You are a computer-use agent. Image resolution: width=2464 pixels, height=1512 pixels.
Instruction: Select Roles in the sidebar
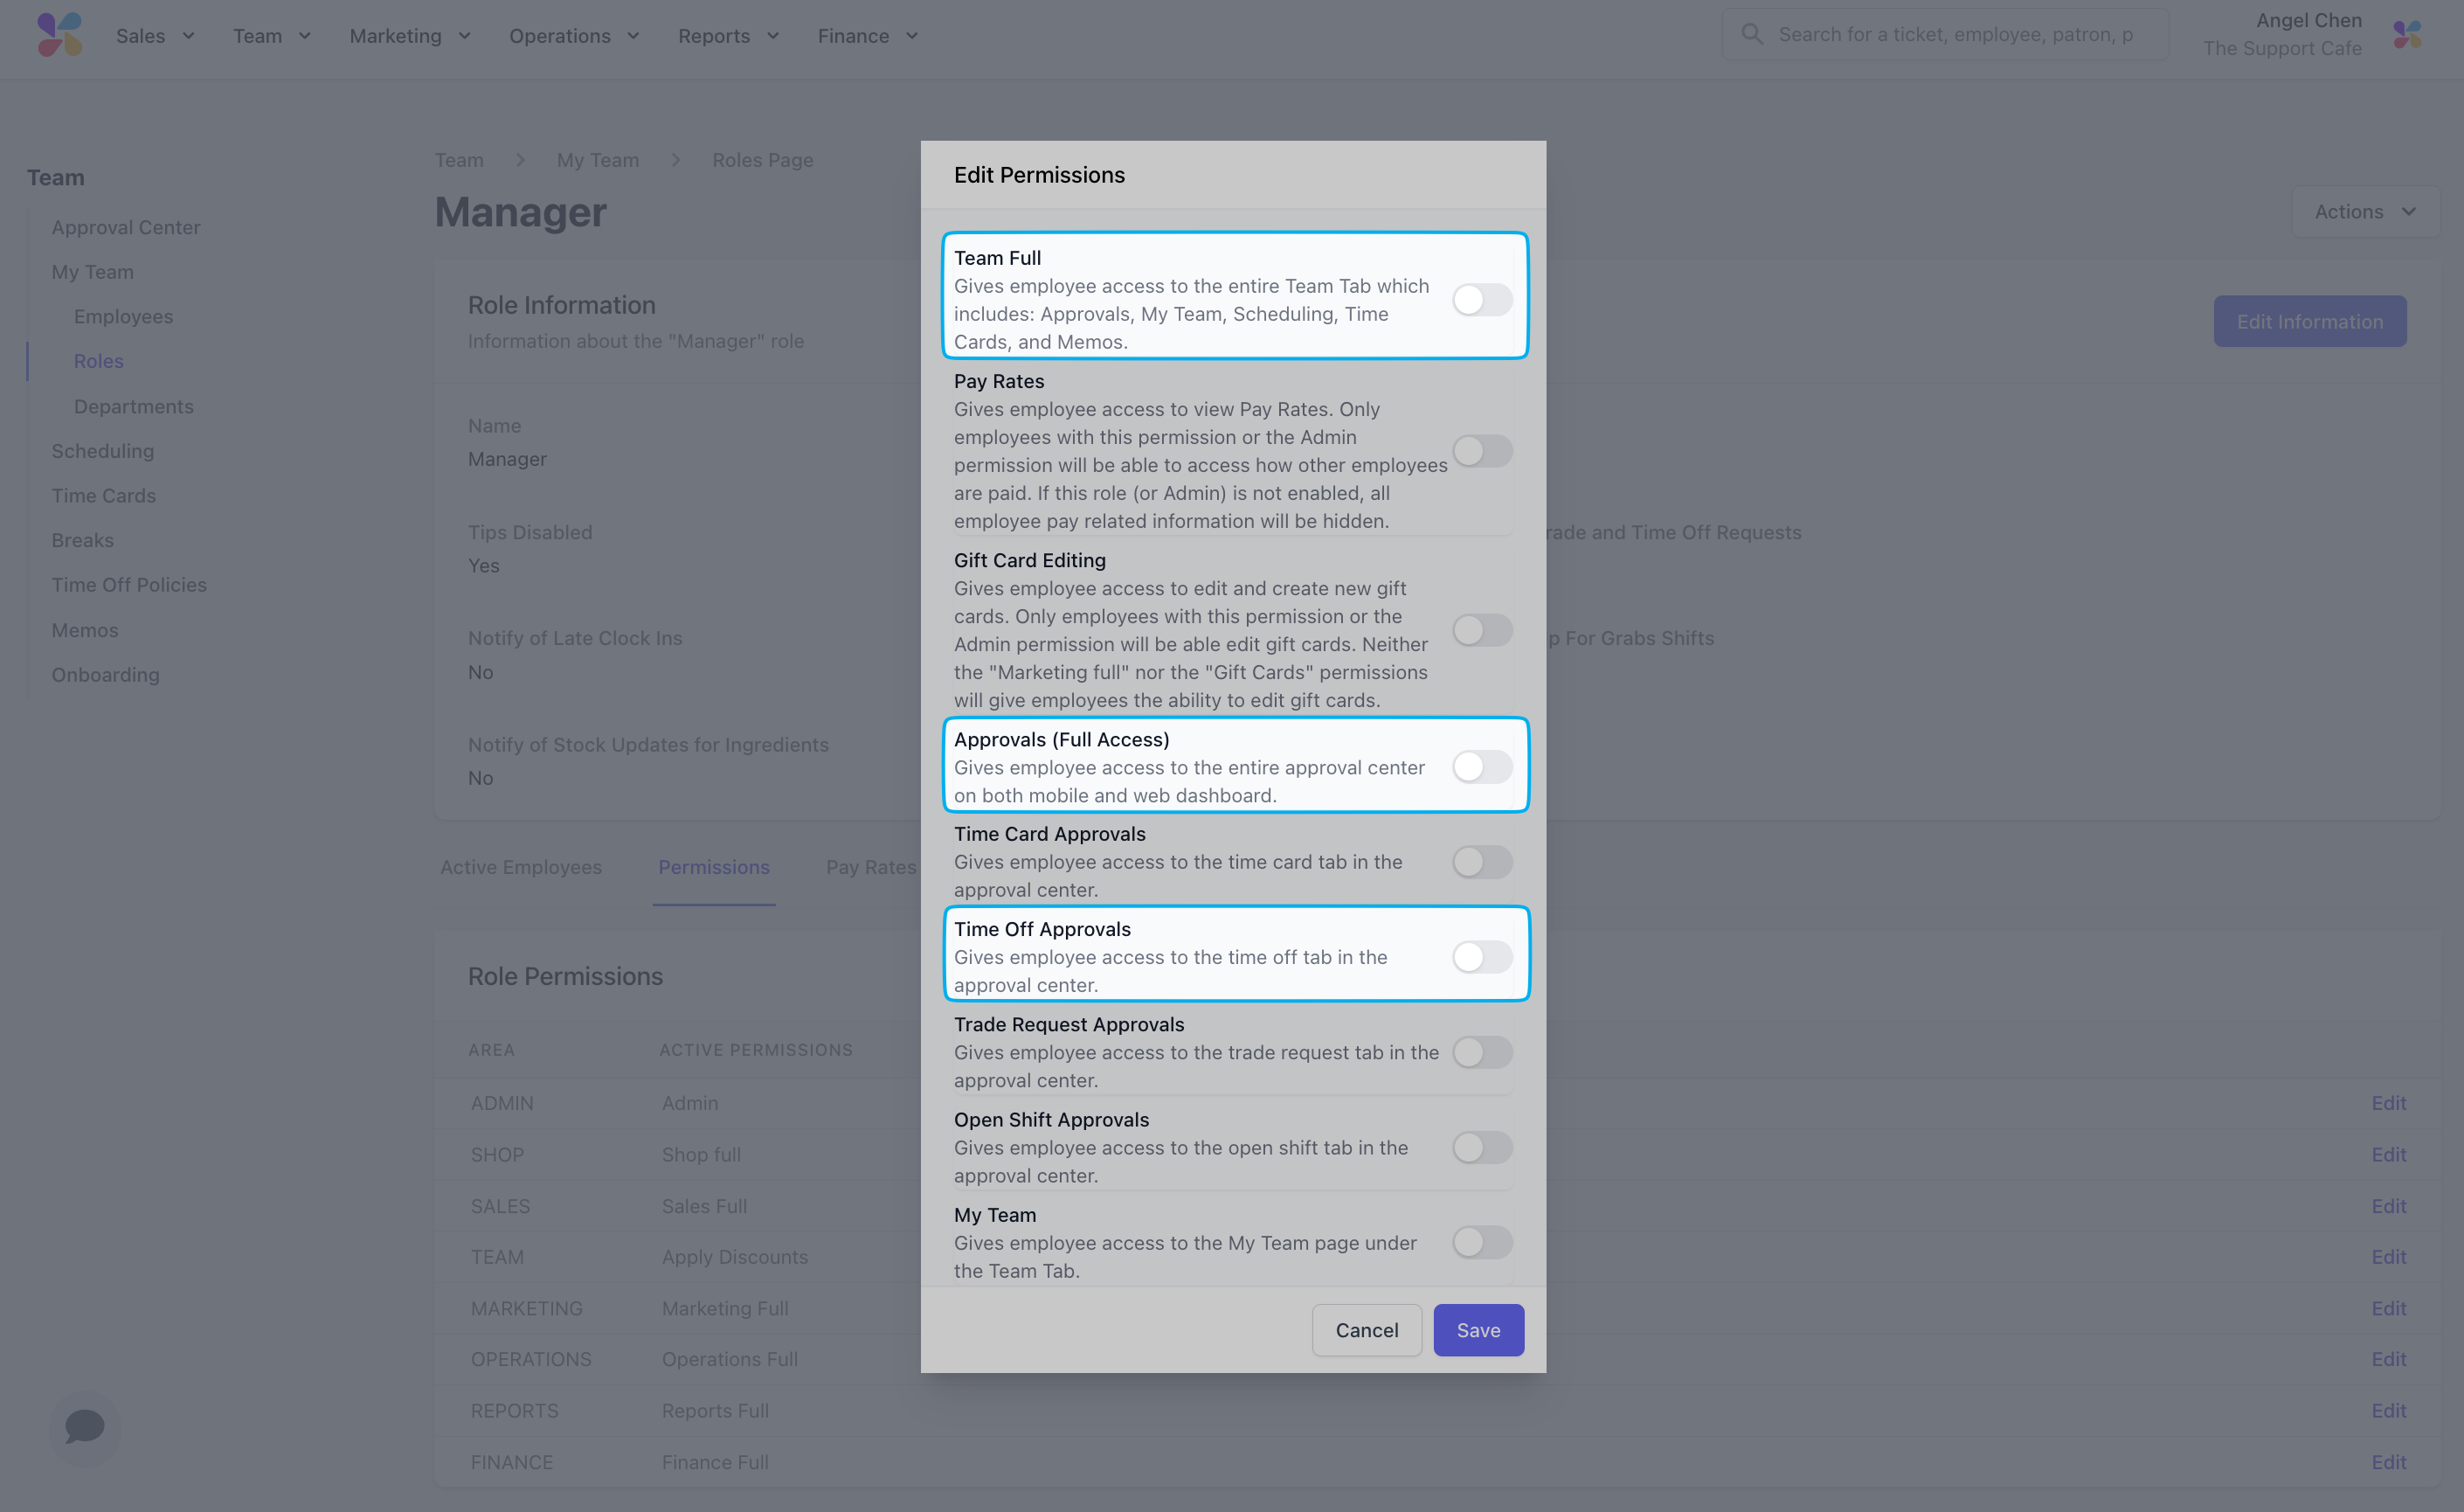[x=99, y=361]
